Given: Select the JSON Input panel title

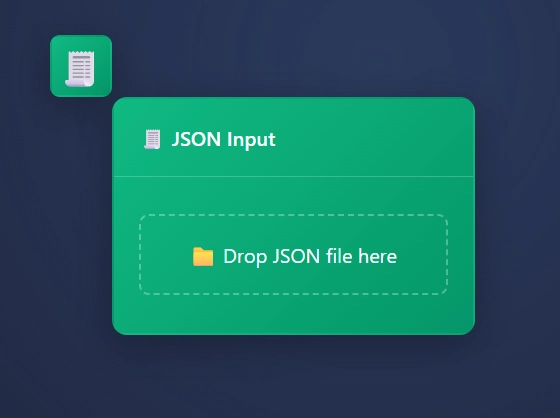Looking at the screenshot, I should pos(224,139).
